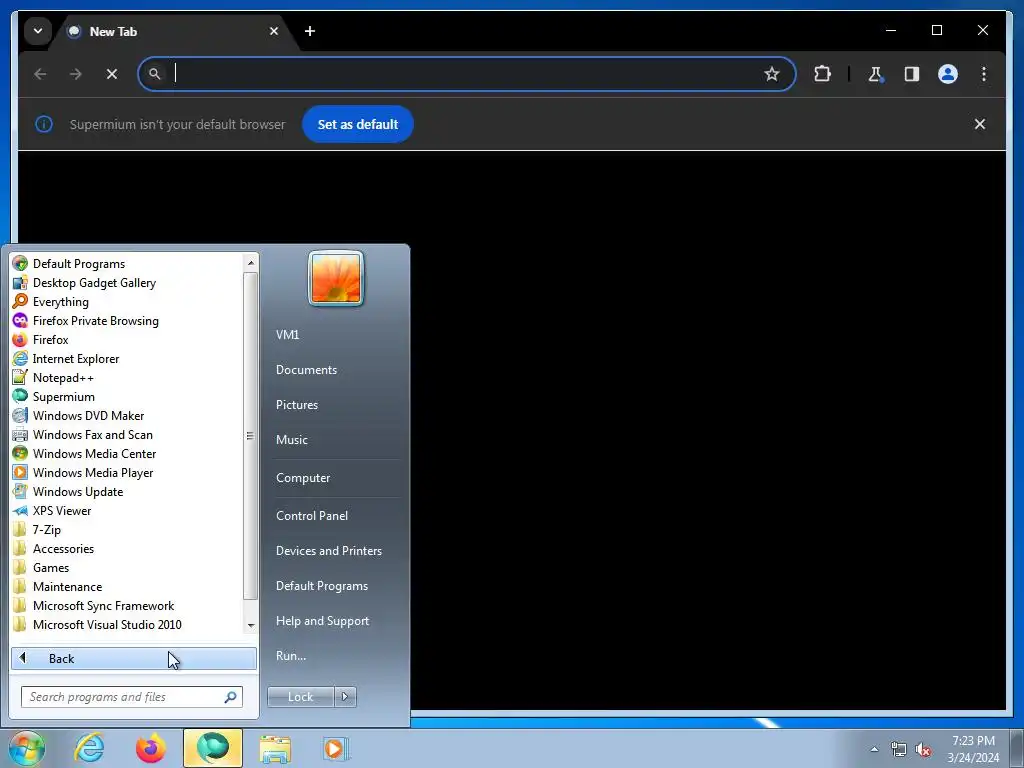Bookmark this tab with the star
The width and height of the screenshot is (1024, 768).
[x=772, y=74]
